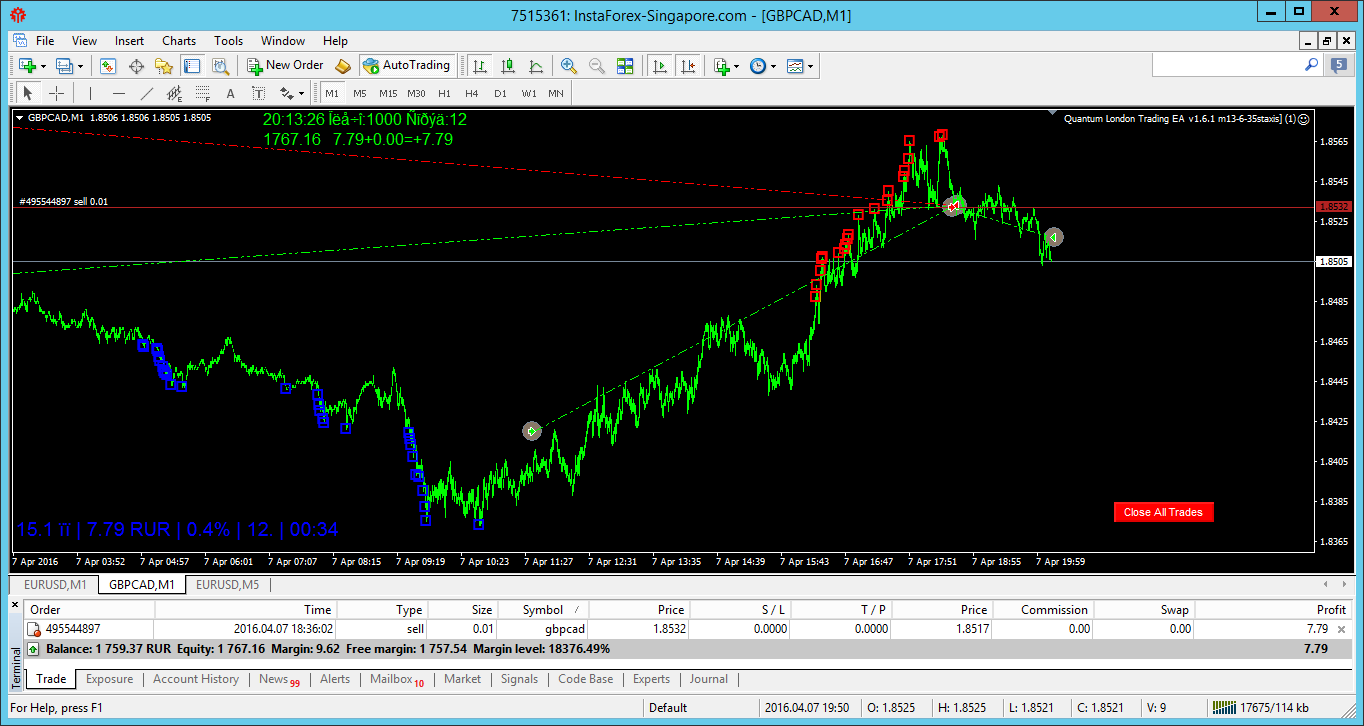Switch to the M5 timeframe
1364x726 pixels.
click(360, 93)
